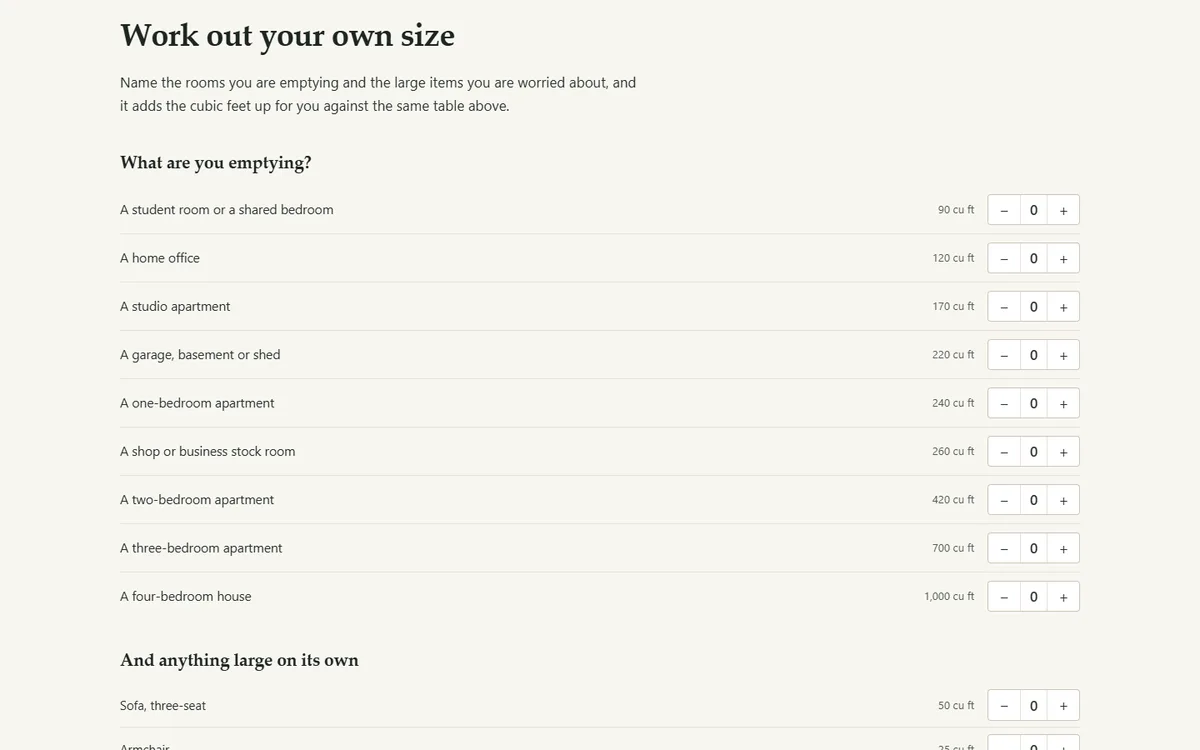Remove a two-bedroom apartment
Image resolution: width=1200 pixels, height=750 pixels.
[x=1004, y=500]
